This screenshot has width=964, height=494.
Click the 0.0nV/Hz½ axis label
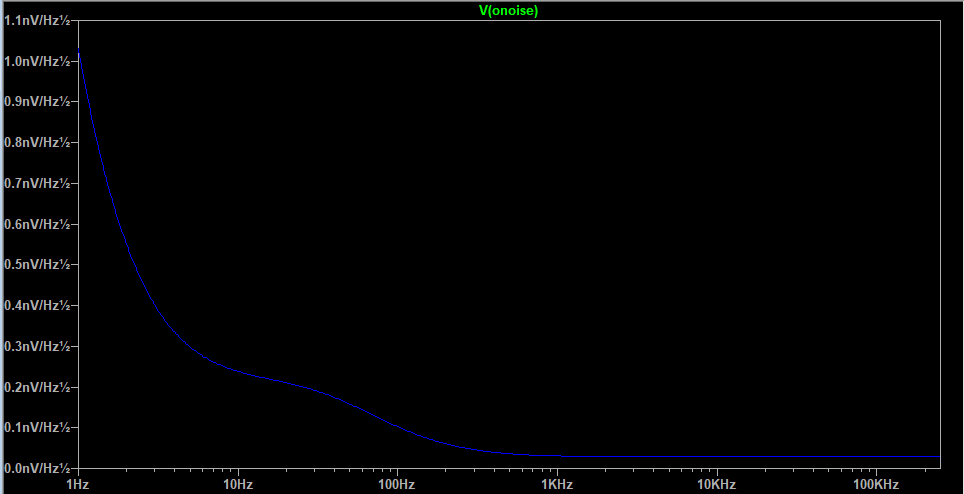click(x=37, y=468)
